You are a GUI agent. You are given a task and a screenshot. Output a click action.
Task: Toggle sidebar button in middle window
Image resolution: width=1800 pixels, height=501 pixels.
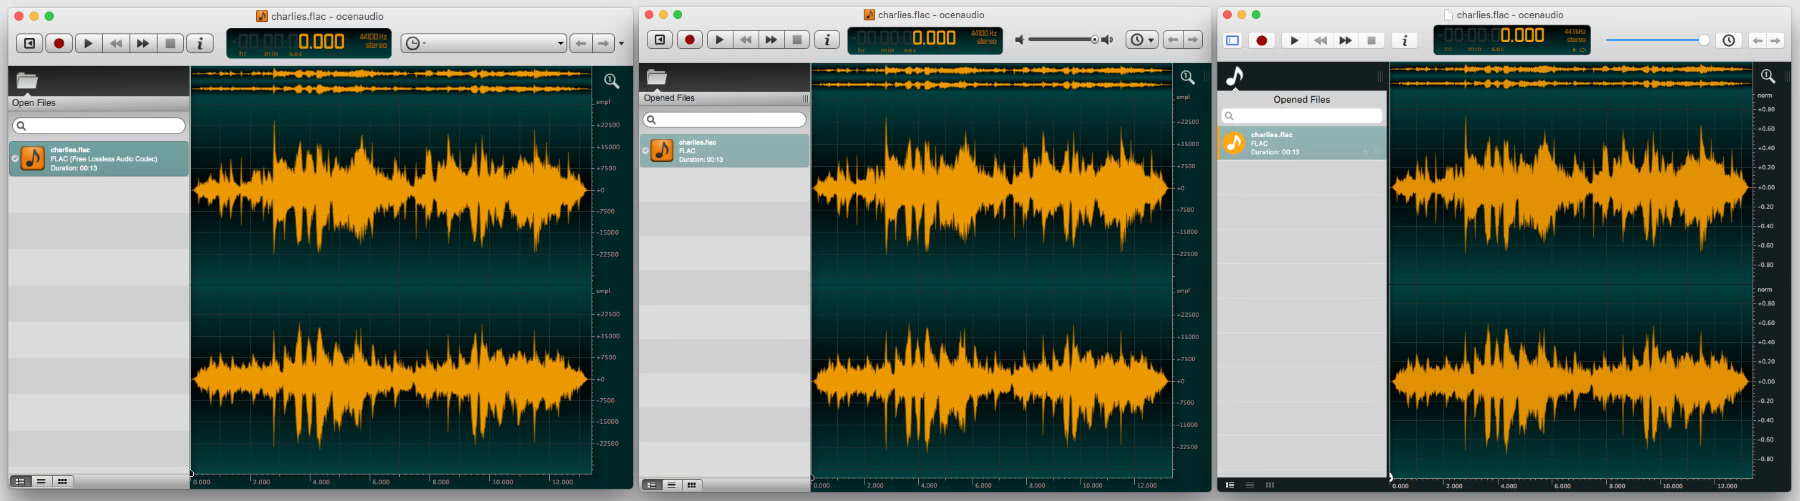660,40
